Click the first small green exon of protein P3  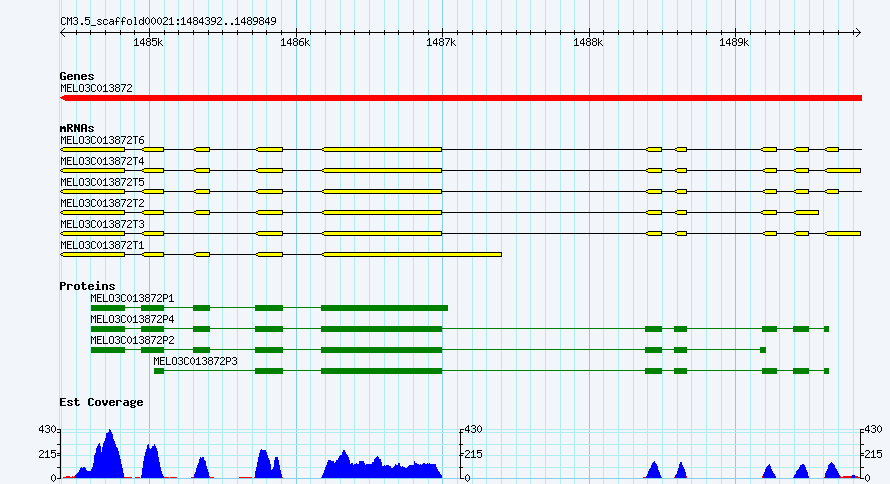click(x=159, y=371)
